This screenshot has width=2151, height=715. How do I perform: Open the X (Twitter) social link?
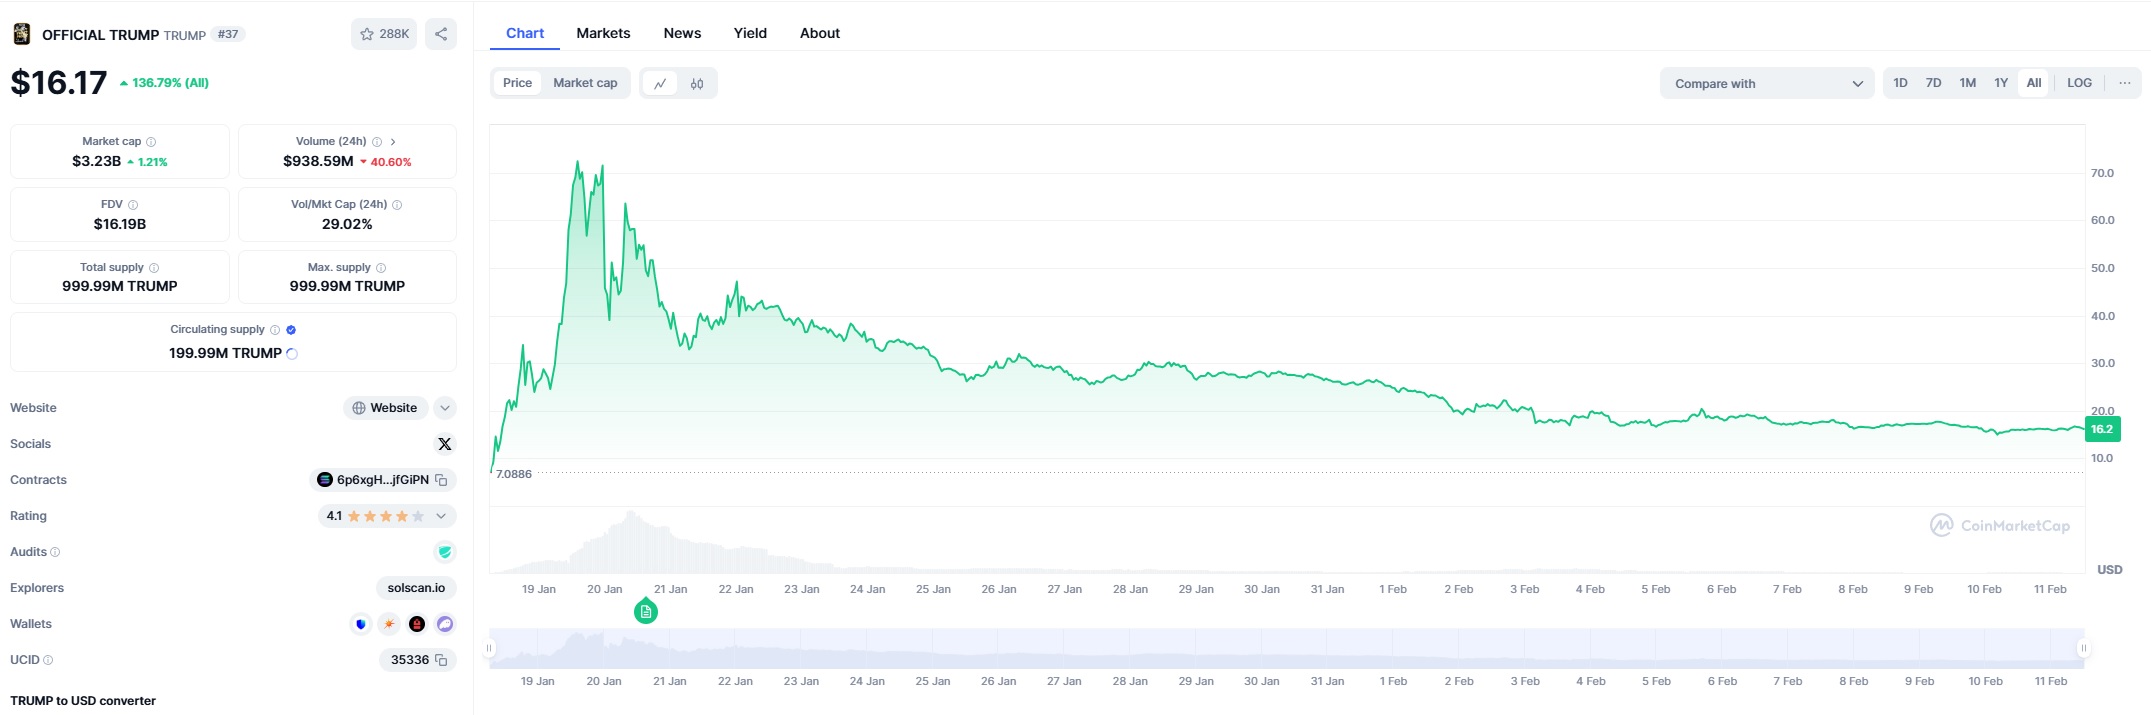tap(445, 444)
